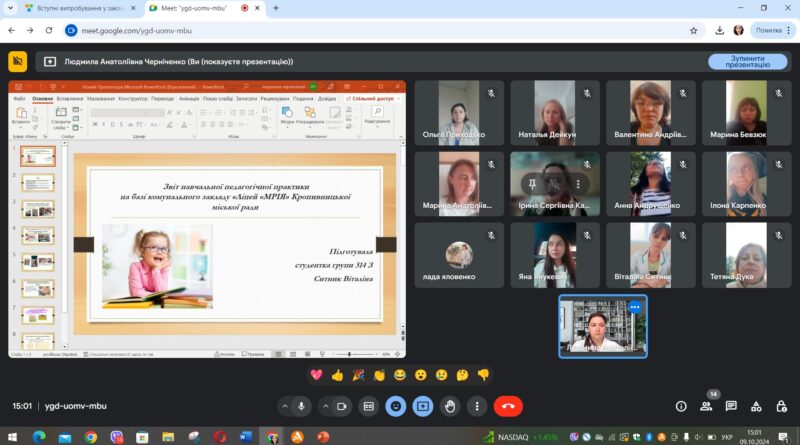Open PowerPoint Вставлення ribbon tab in presentation
The image size is (800, 445).
pos(69,98)
